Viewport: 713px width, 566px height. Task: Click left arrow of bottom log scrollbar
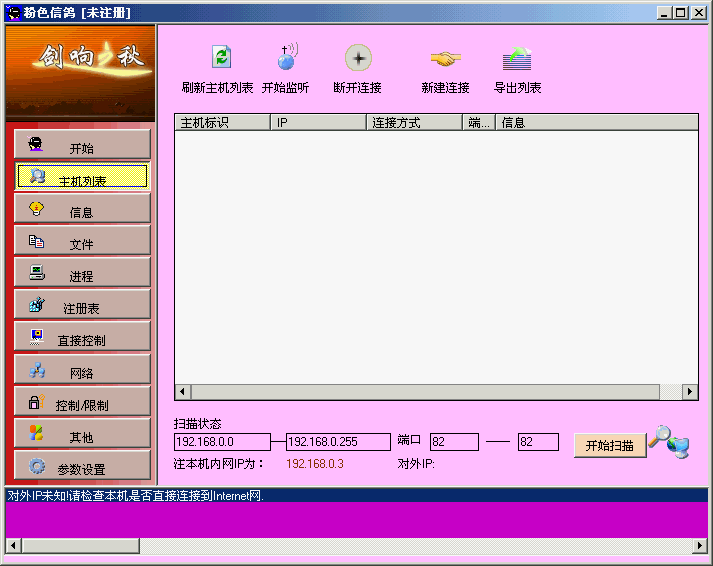click(x=13, y=546)
